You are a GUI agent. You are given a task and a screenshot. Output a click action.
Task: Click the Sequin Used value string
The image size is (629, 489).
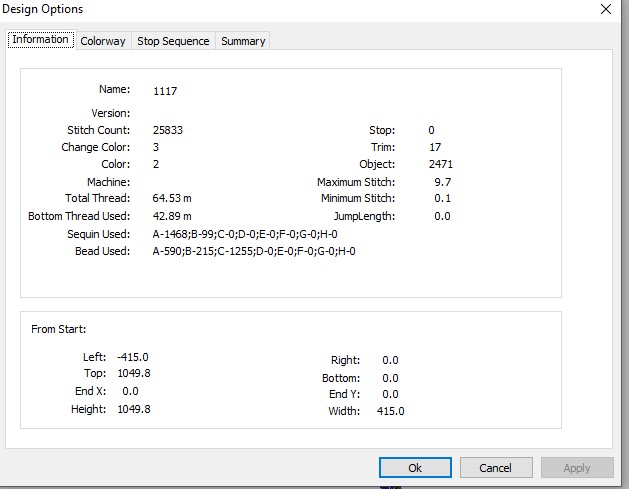click(x=245, y=234)
